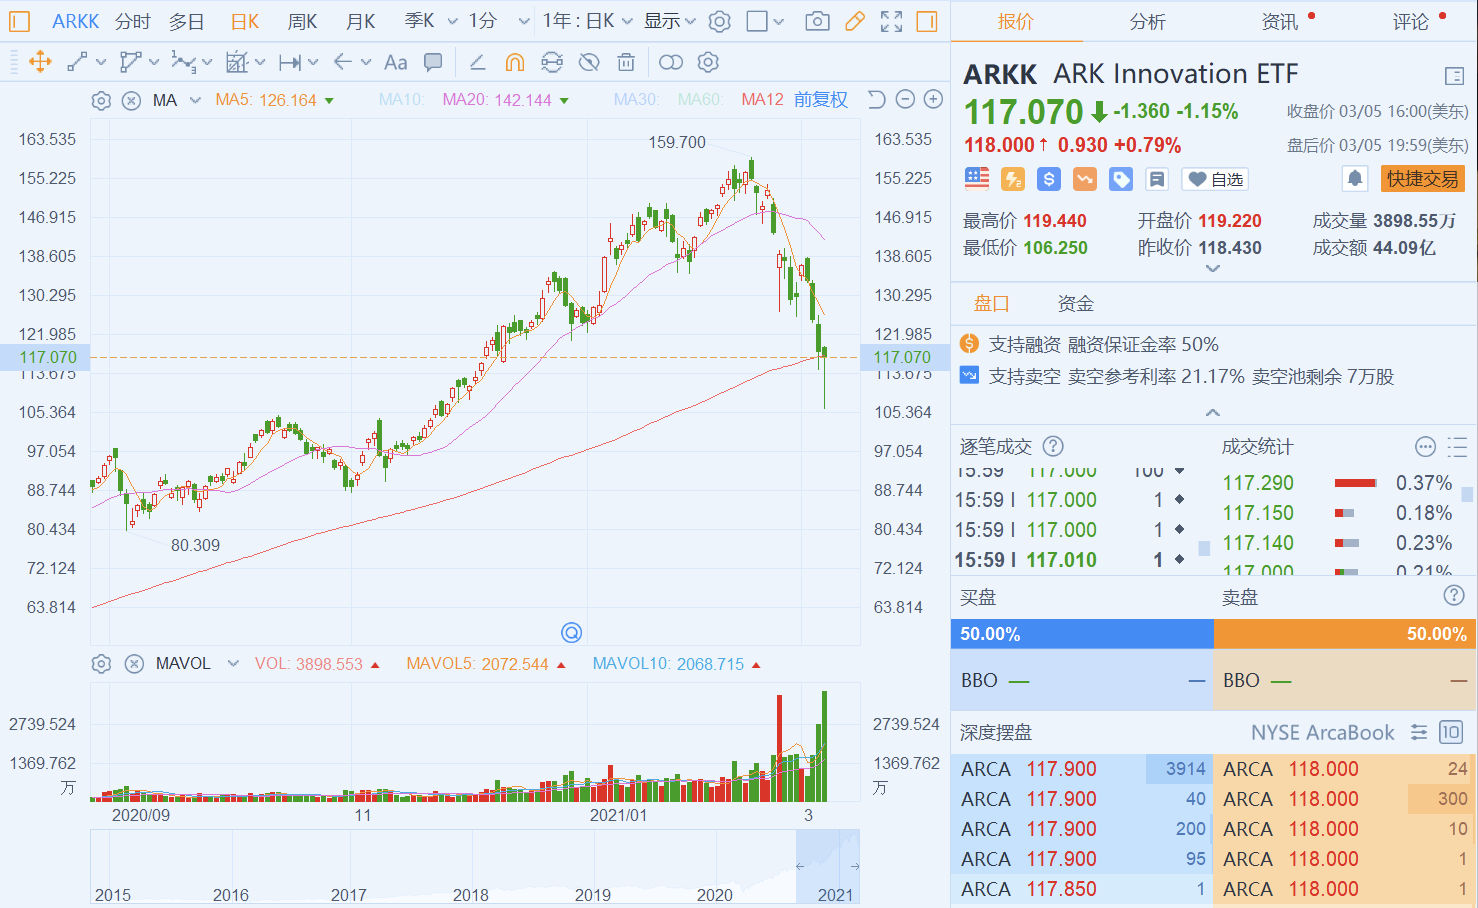Toggle MA12 line visibility
This screenshot has width=1478, height=908.
(762, 100)
